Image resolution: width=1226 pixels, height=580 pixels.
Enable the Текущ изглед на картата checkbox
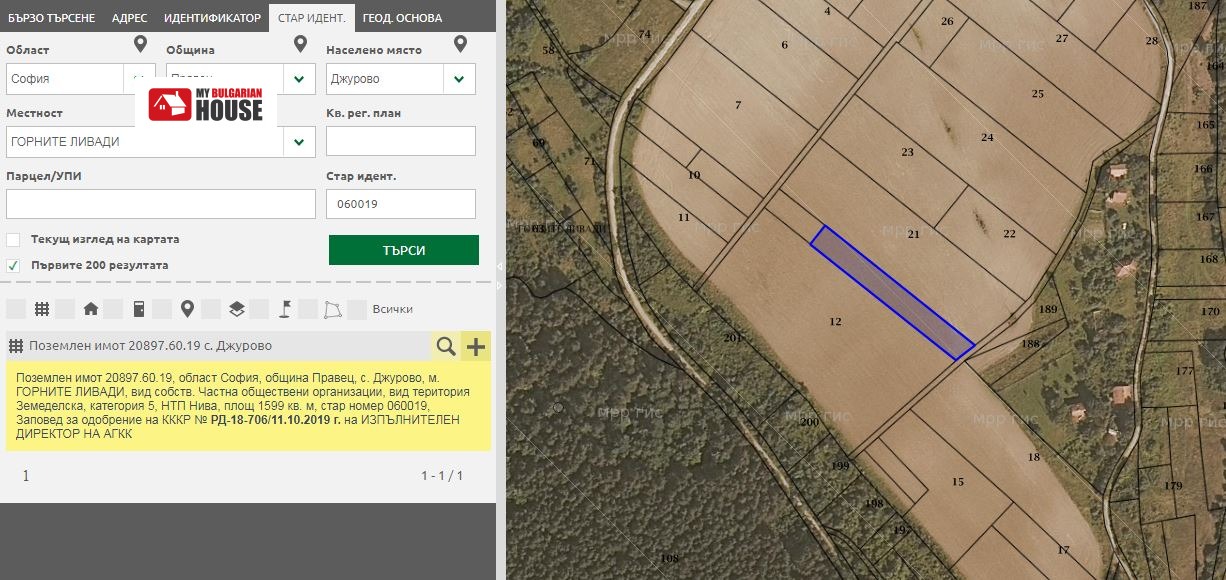point(13,240)
